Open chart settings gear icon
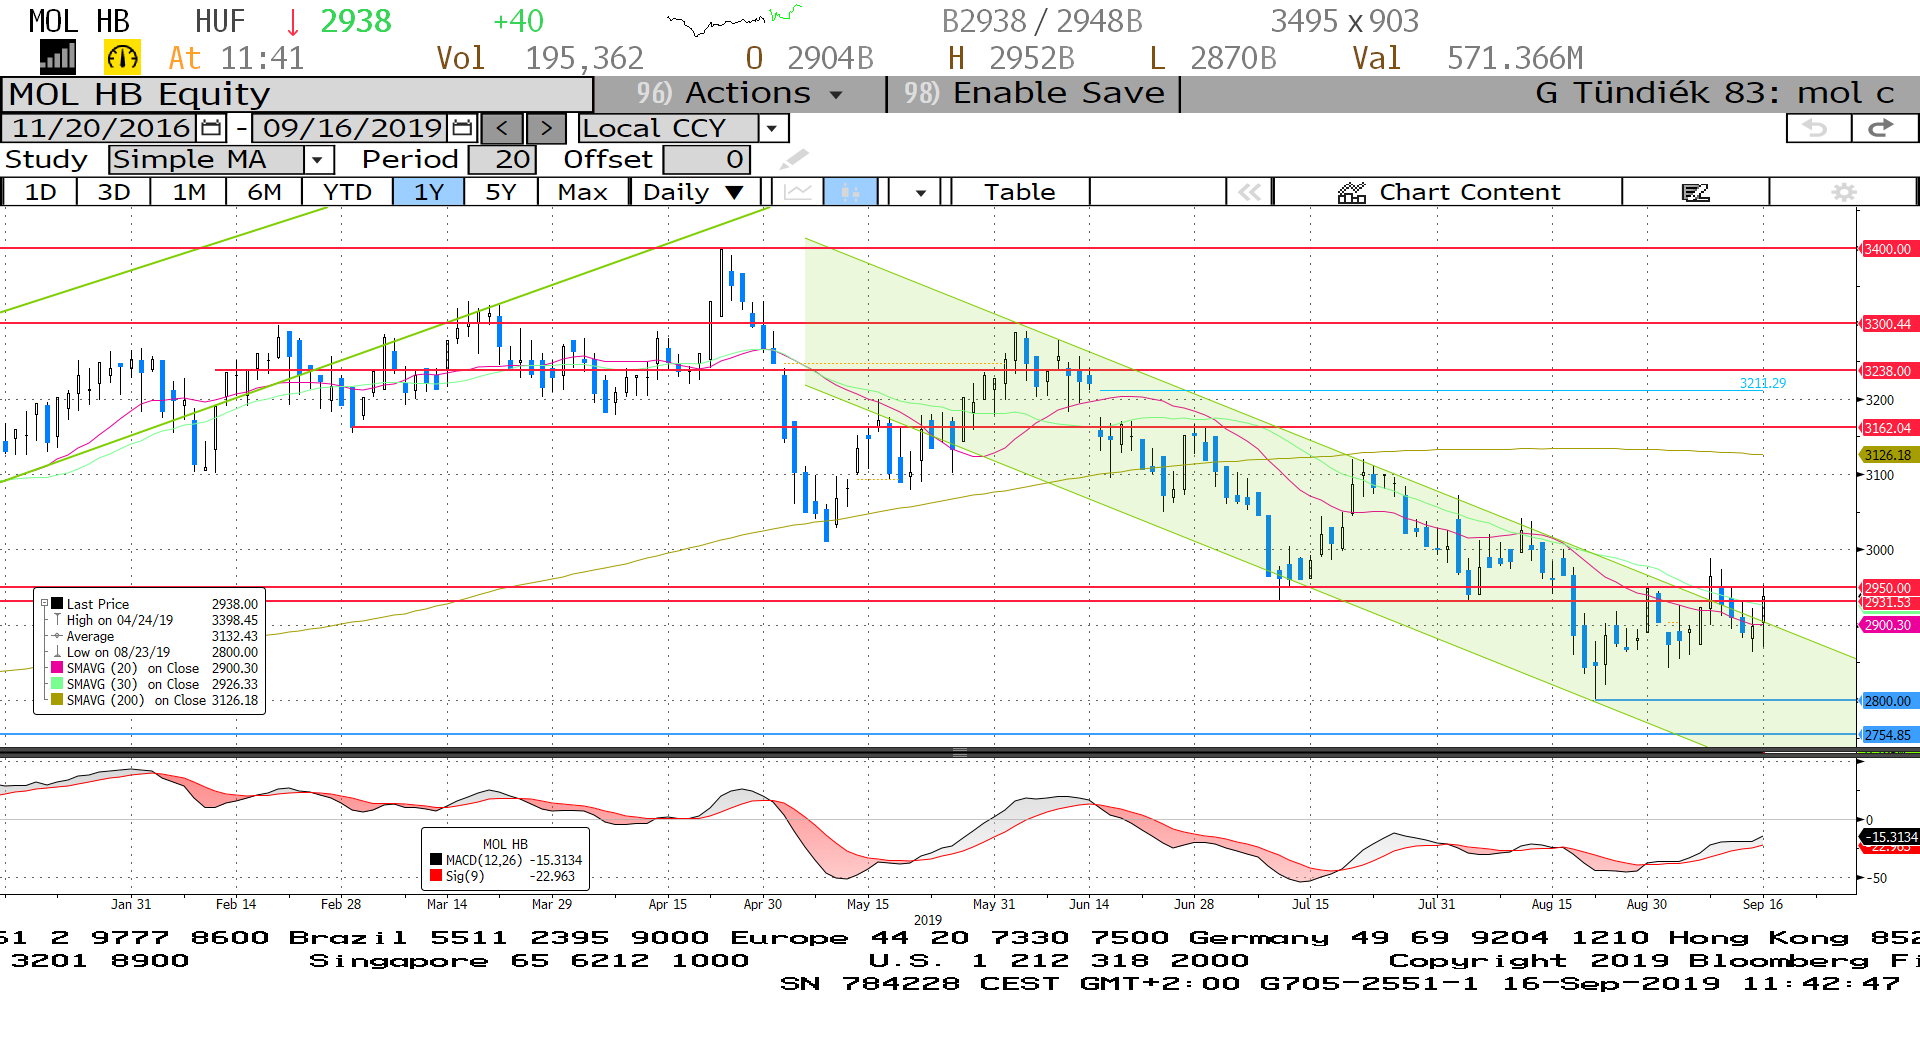 point(1844,192)
